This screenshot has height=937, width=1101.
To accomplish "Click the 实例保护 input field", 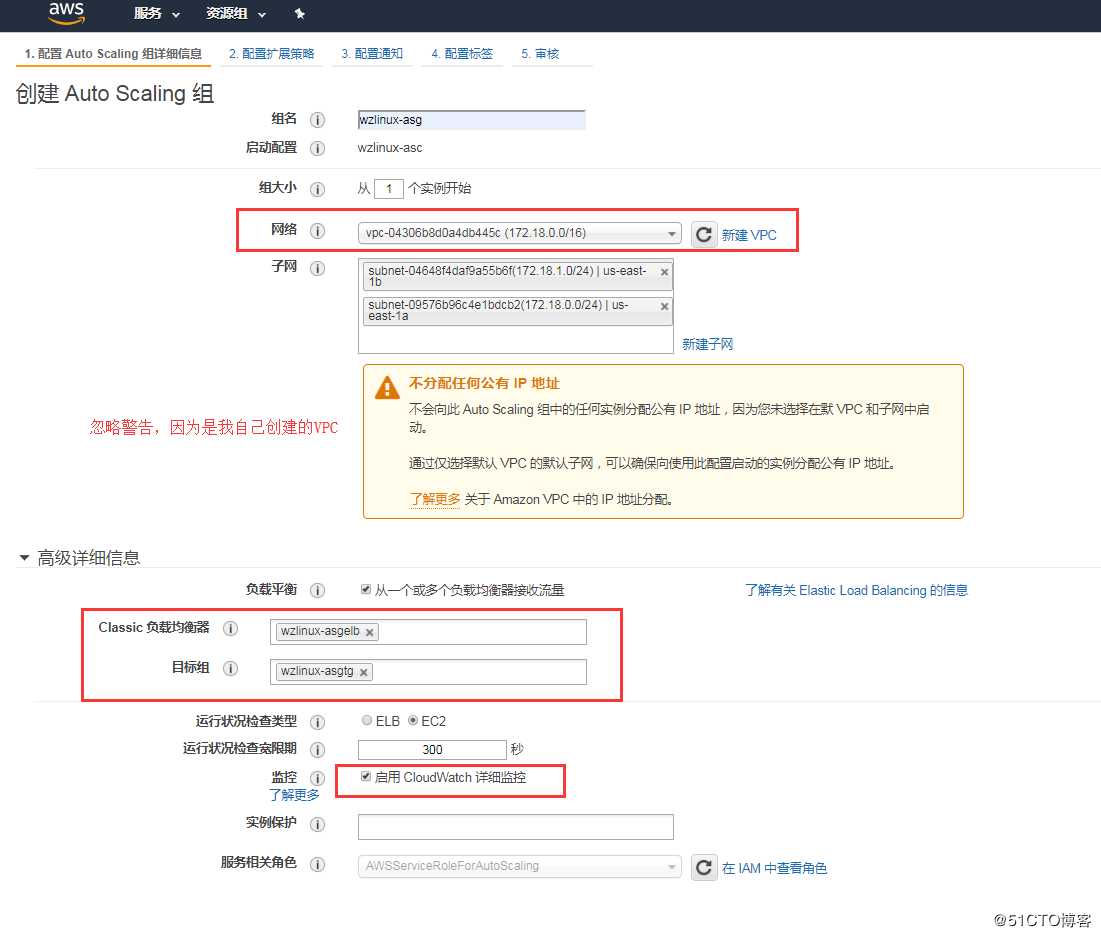I will pos(515,827).
